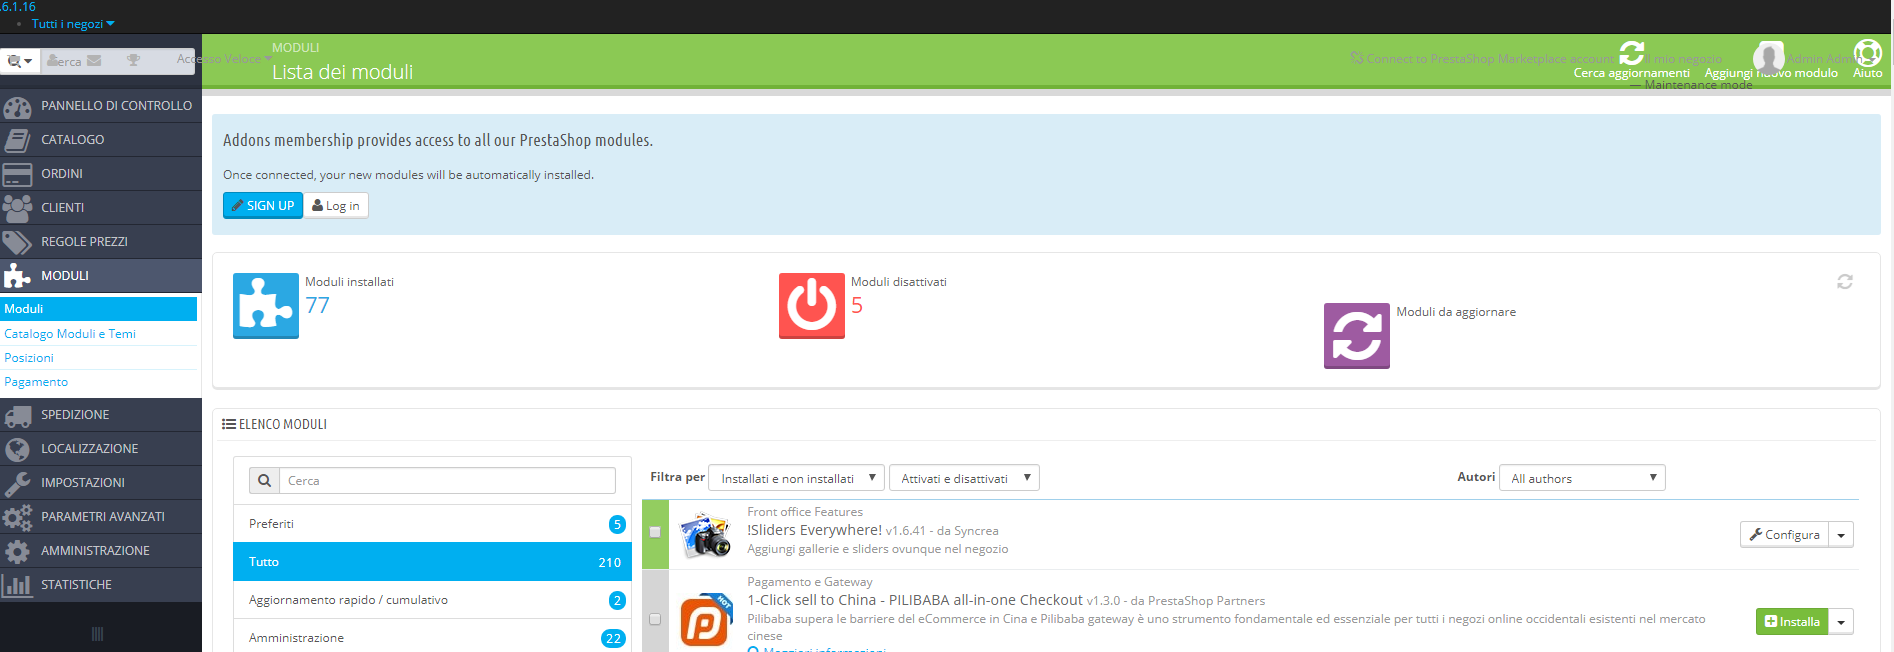Click the red Moduli disattivati power icon
The image size is (1894, 652).
click(812, 306)
